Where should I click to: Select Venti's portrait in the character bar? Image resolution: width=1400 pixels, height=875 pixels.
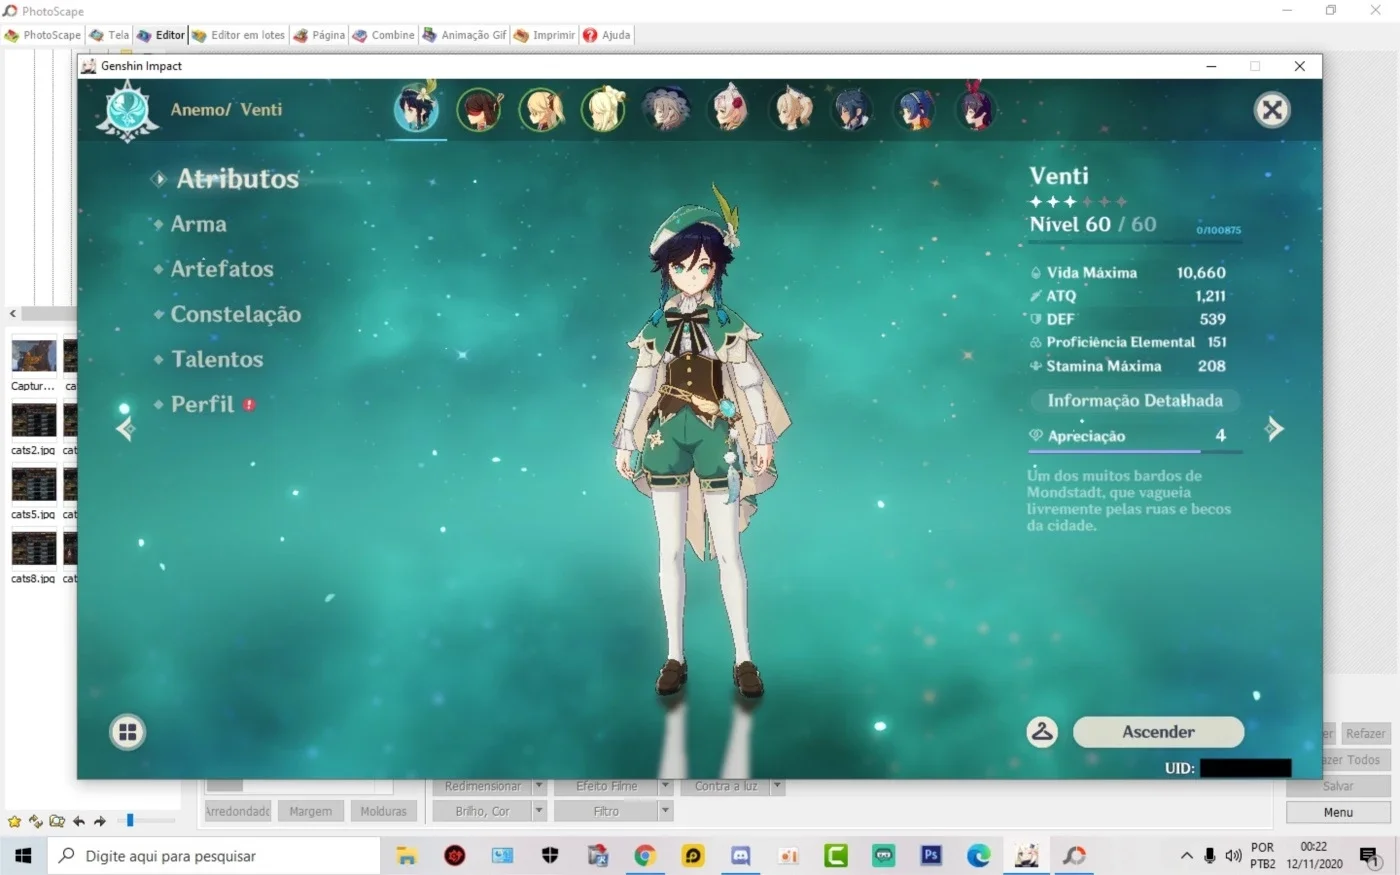(416, 109)
